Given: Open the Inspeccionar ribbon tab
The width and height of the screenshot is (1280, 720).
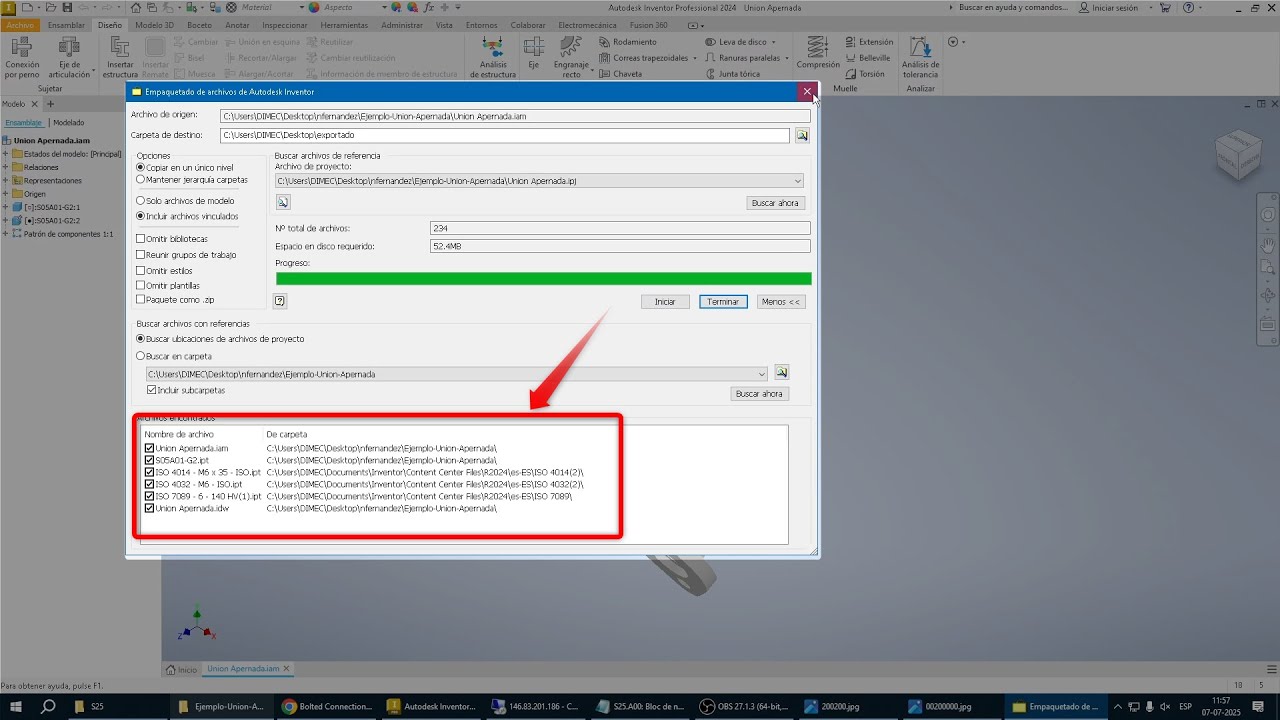Looking at the screenshot, I should click(285, 25).
